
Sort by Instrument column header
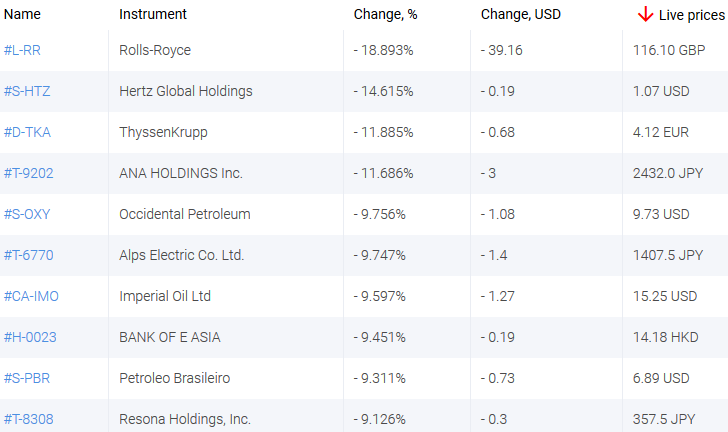152,14
